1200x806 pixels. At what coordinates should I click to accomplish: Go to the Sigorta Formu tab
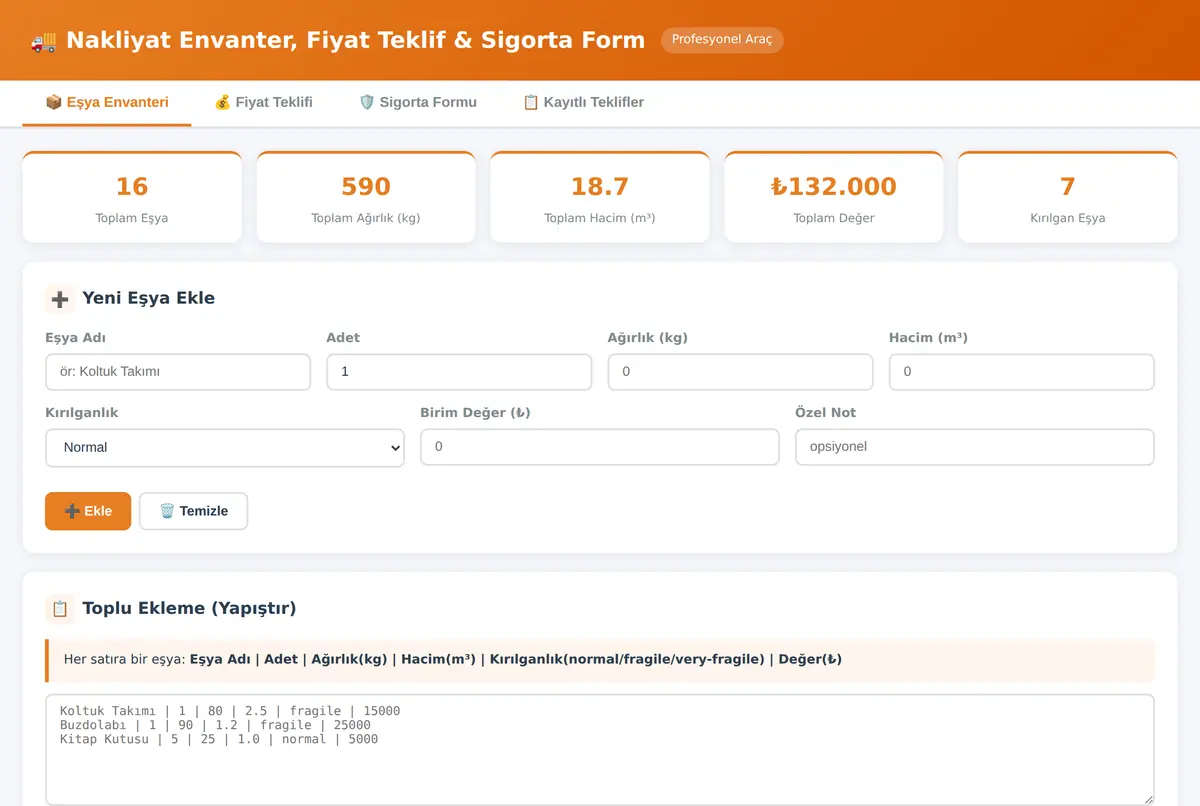[x=418, y=102]
